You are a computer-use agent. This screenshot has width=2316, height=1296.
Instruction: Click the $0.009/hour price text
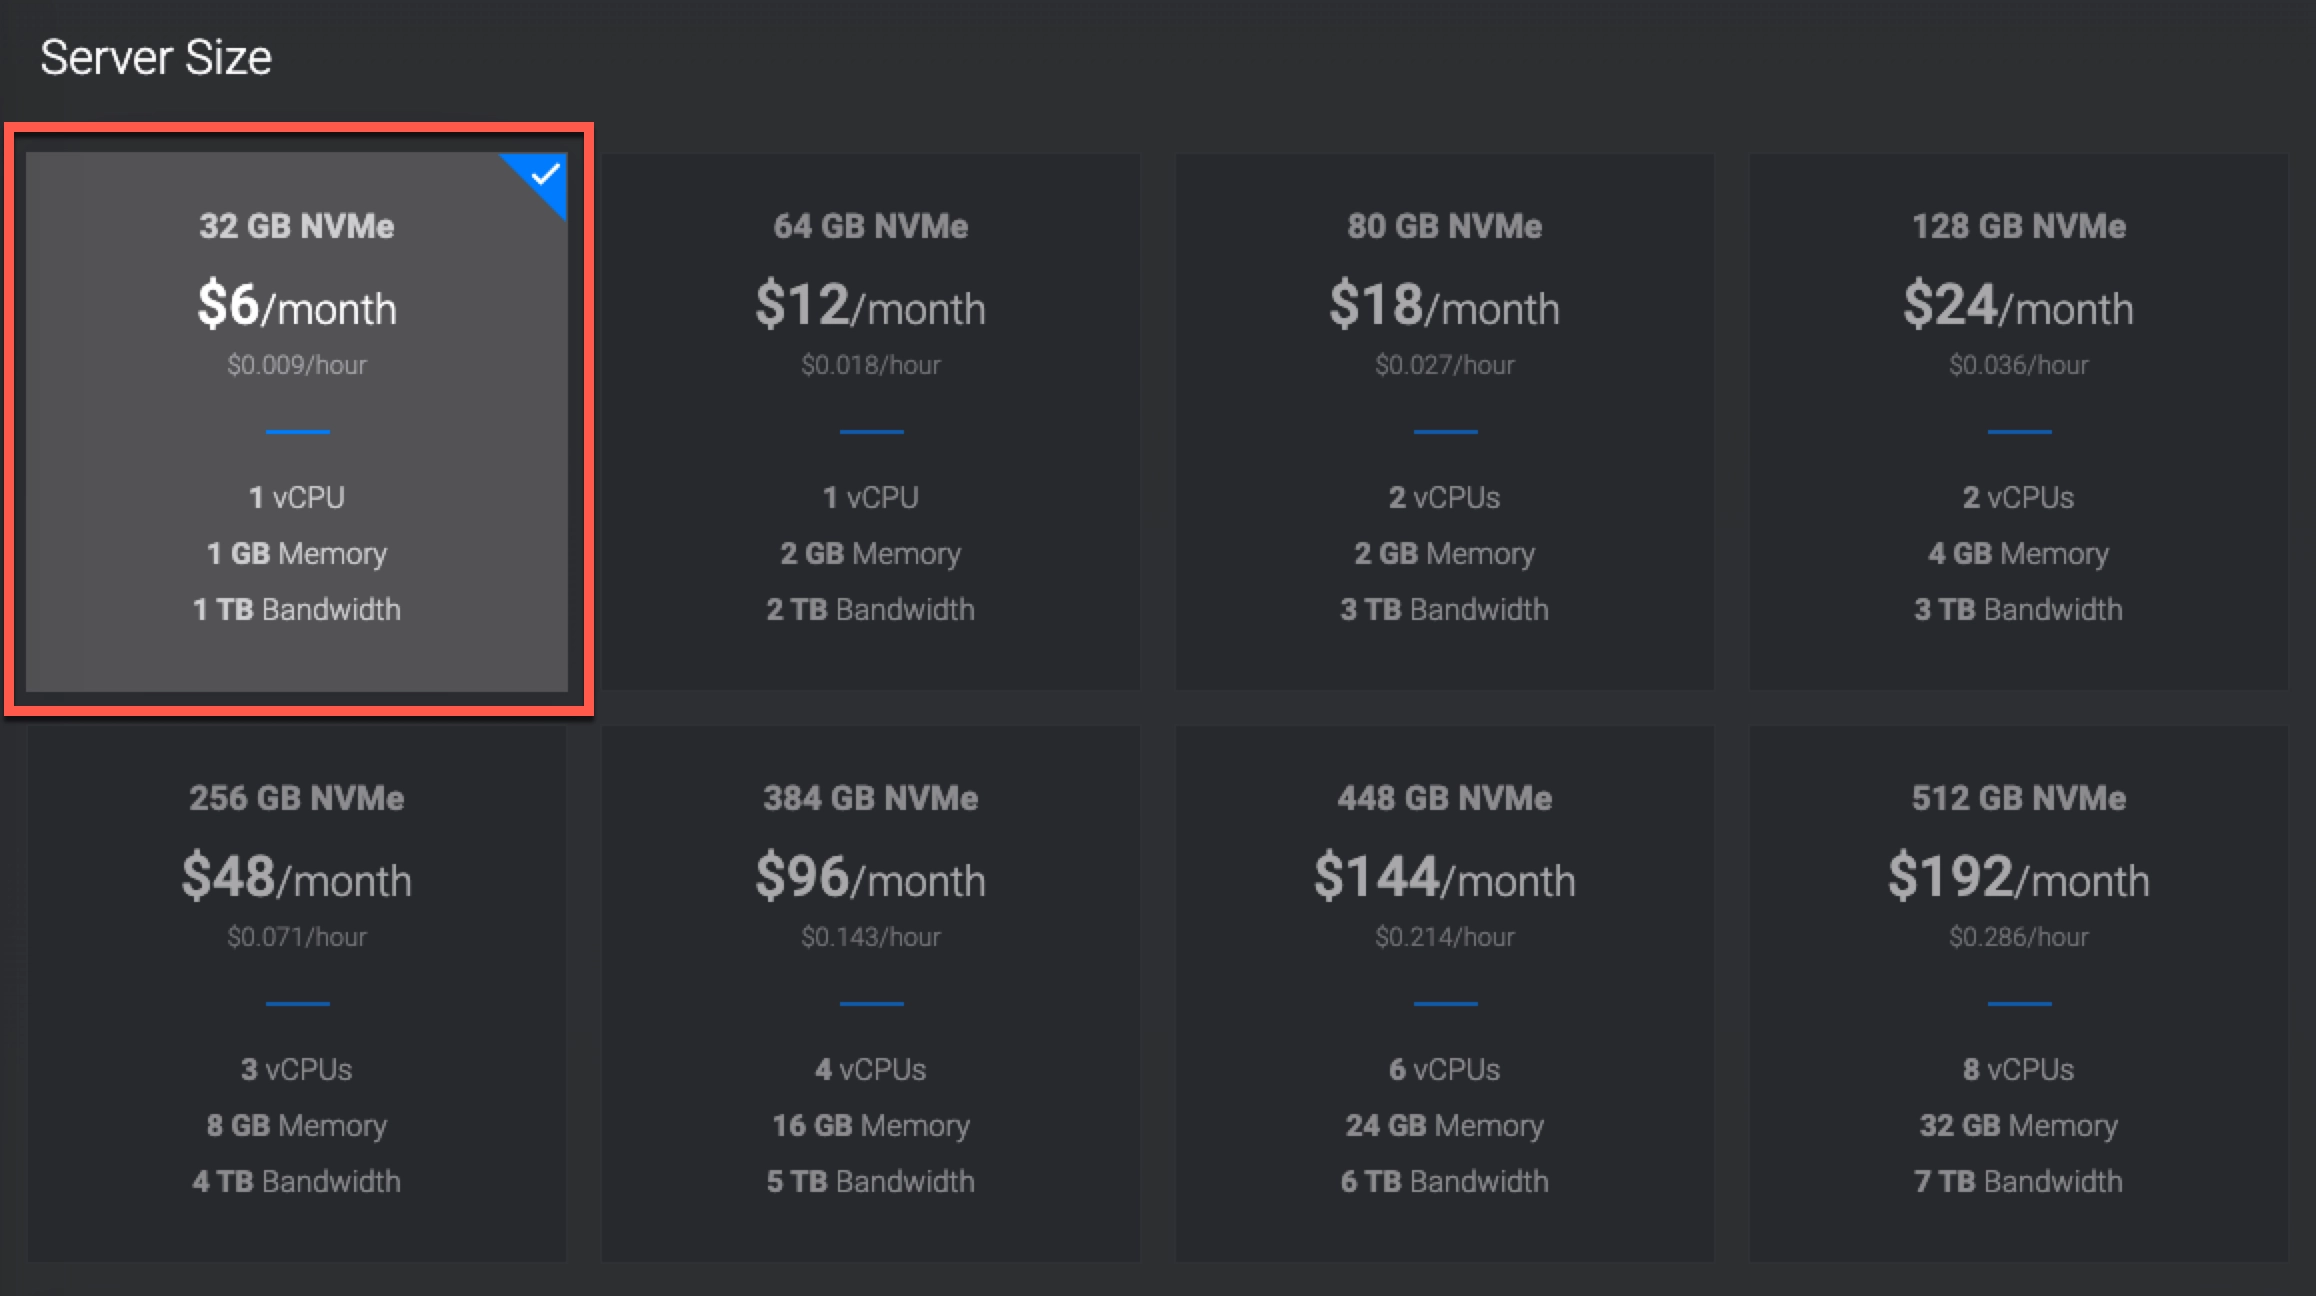click(297, 365)
